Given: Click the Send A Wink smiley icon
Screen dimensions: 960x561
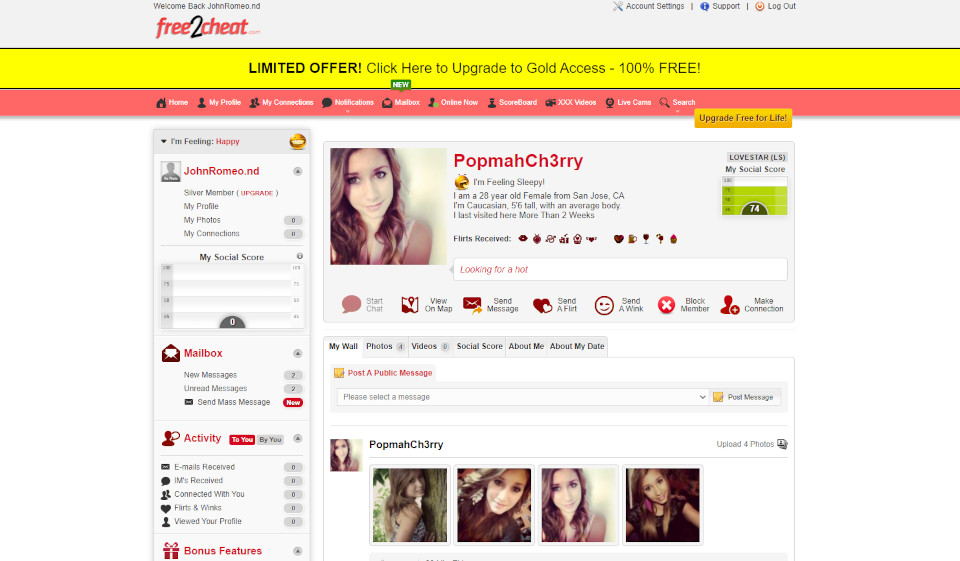Looking at the screenshot, I should [604, 305].
